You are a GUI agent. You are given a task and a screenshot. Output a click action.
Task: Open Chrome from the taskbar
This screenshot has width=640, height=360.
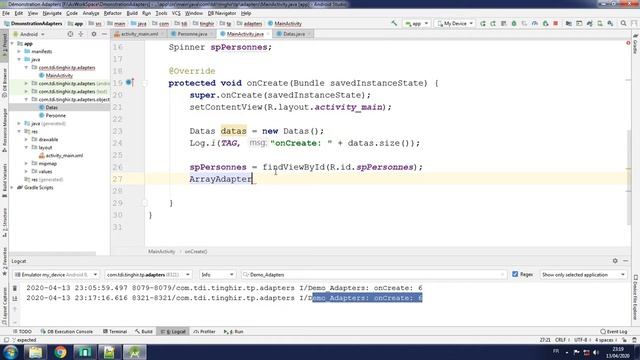pyautogui.click(x=60, y=352)
